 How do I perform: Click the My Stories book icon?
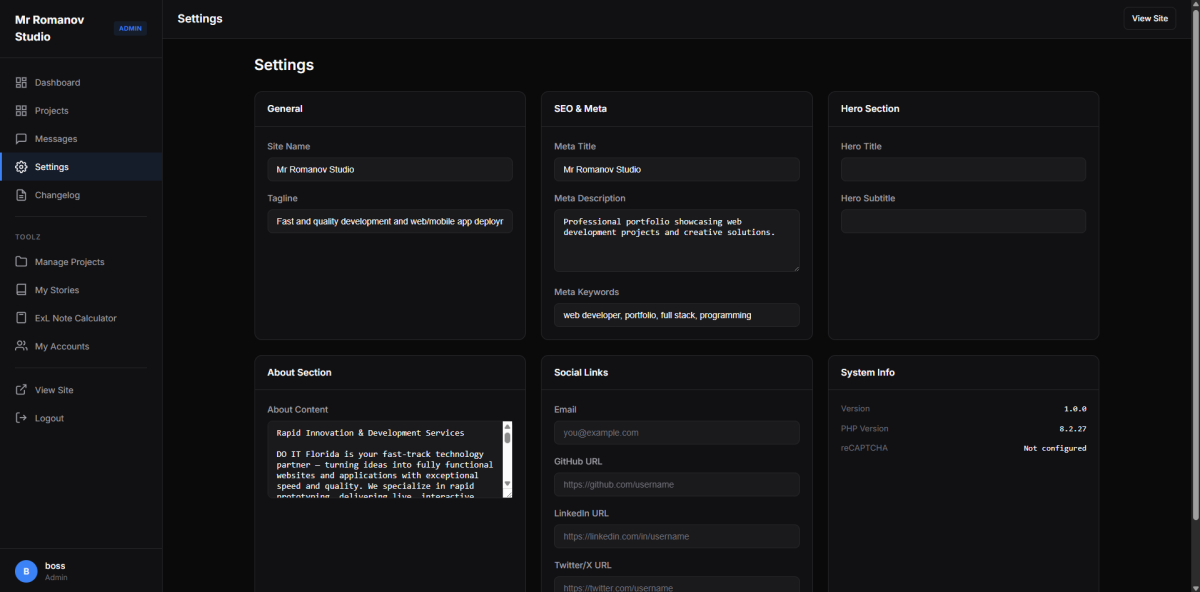coord(21,290)
